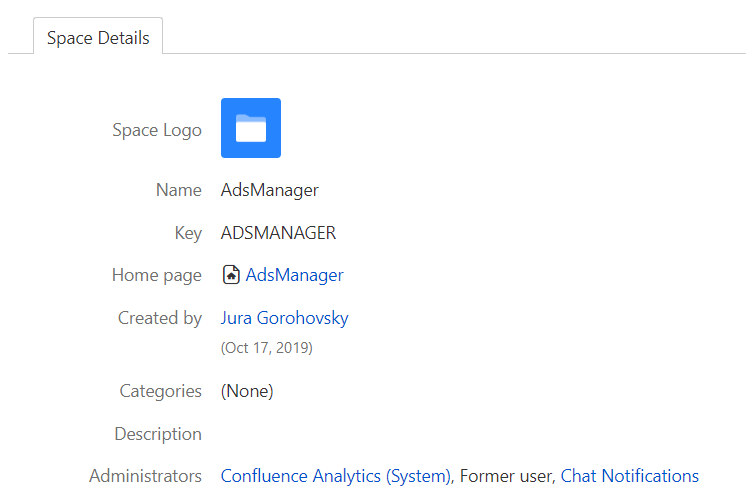Open the Chat Notifications administrator link

coord(629,476)
